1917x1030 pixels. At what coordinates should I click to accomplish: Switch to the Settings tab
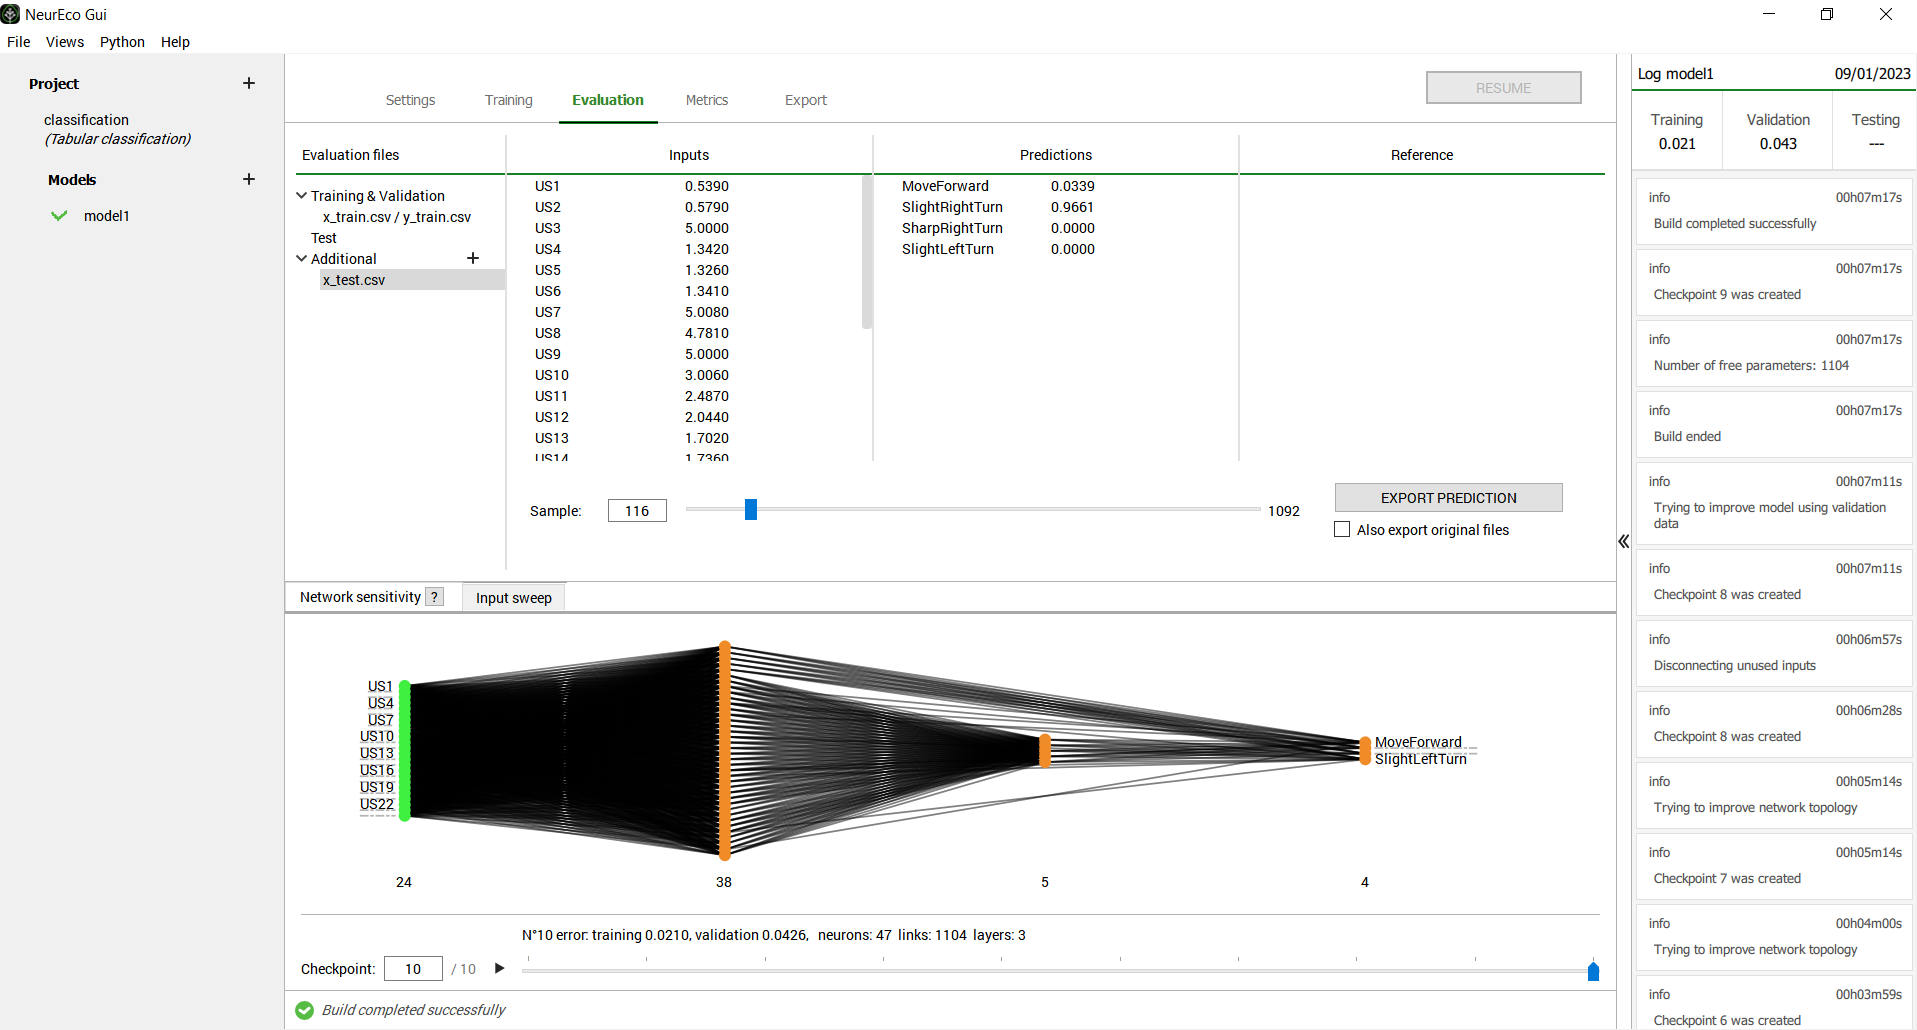[x=410, y=100]
